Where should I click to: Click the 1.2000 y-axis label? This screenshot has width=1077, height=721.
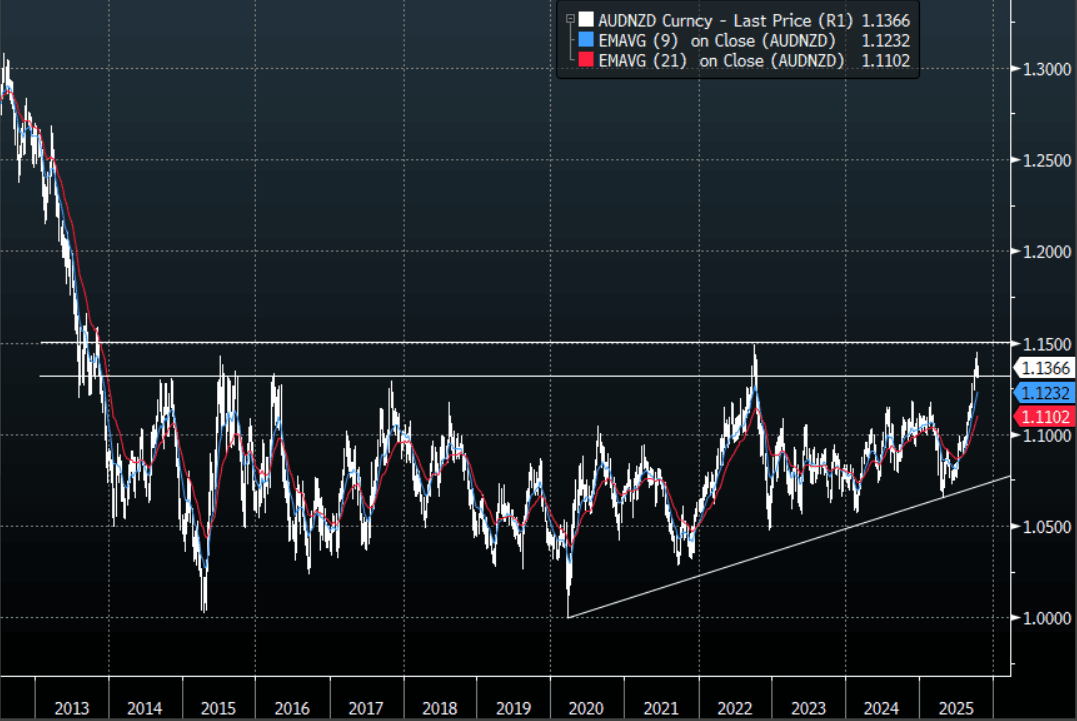[x=1047, y=252]
